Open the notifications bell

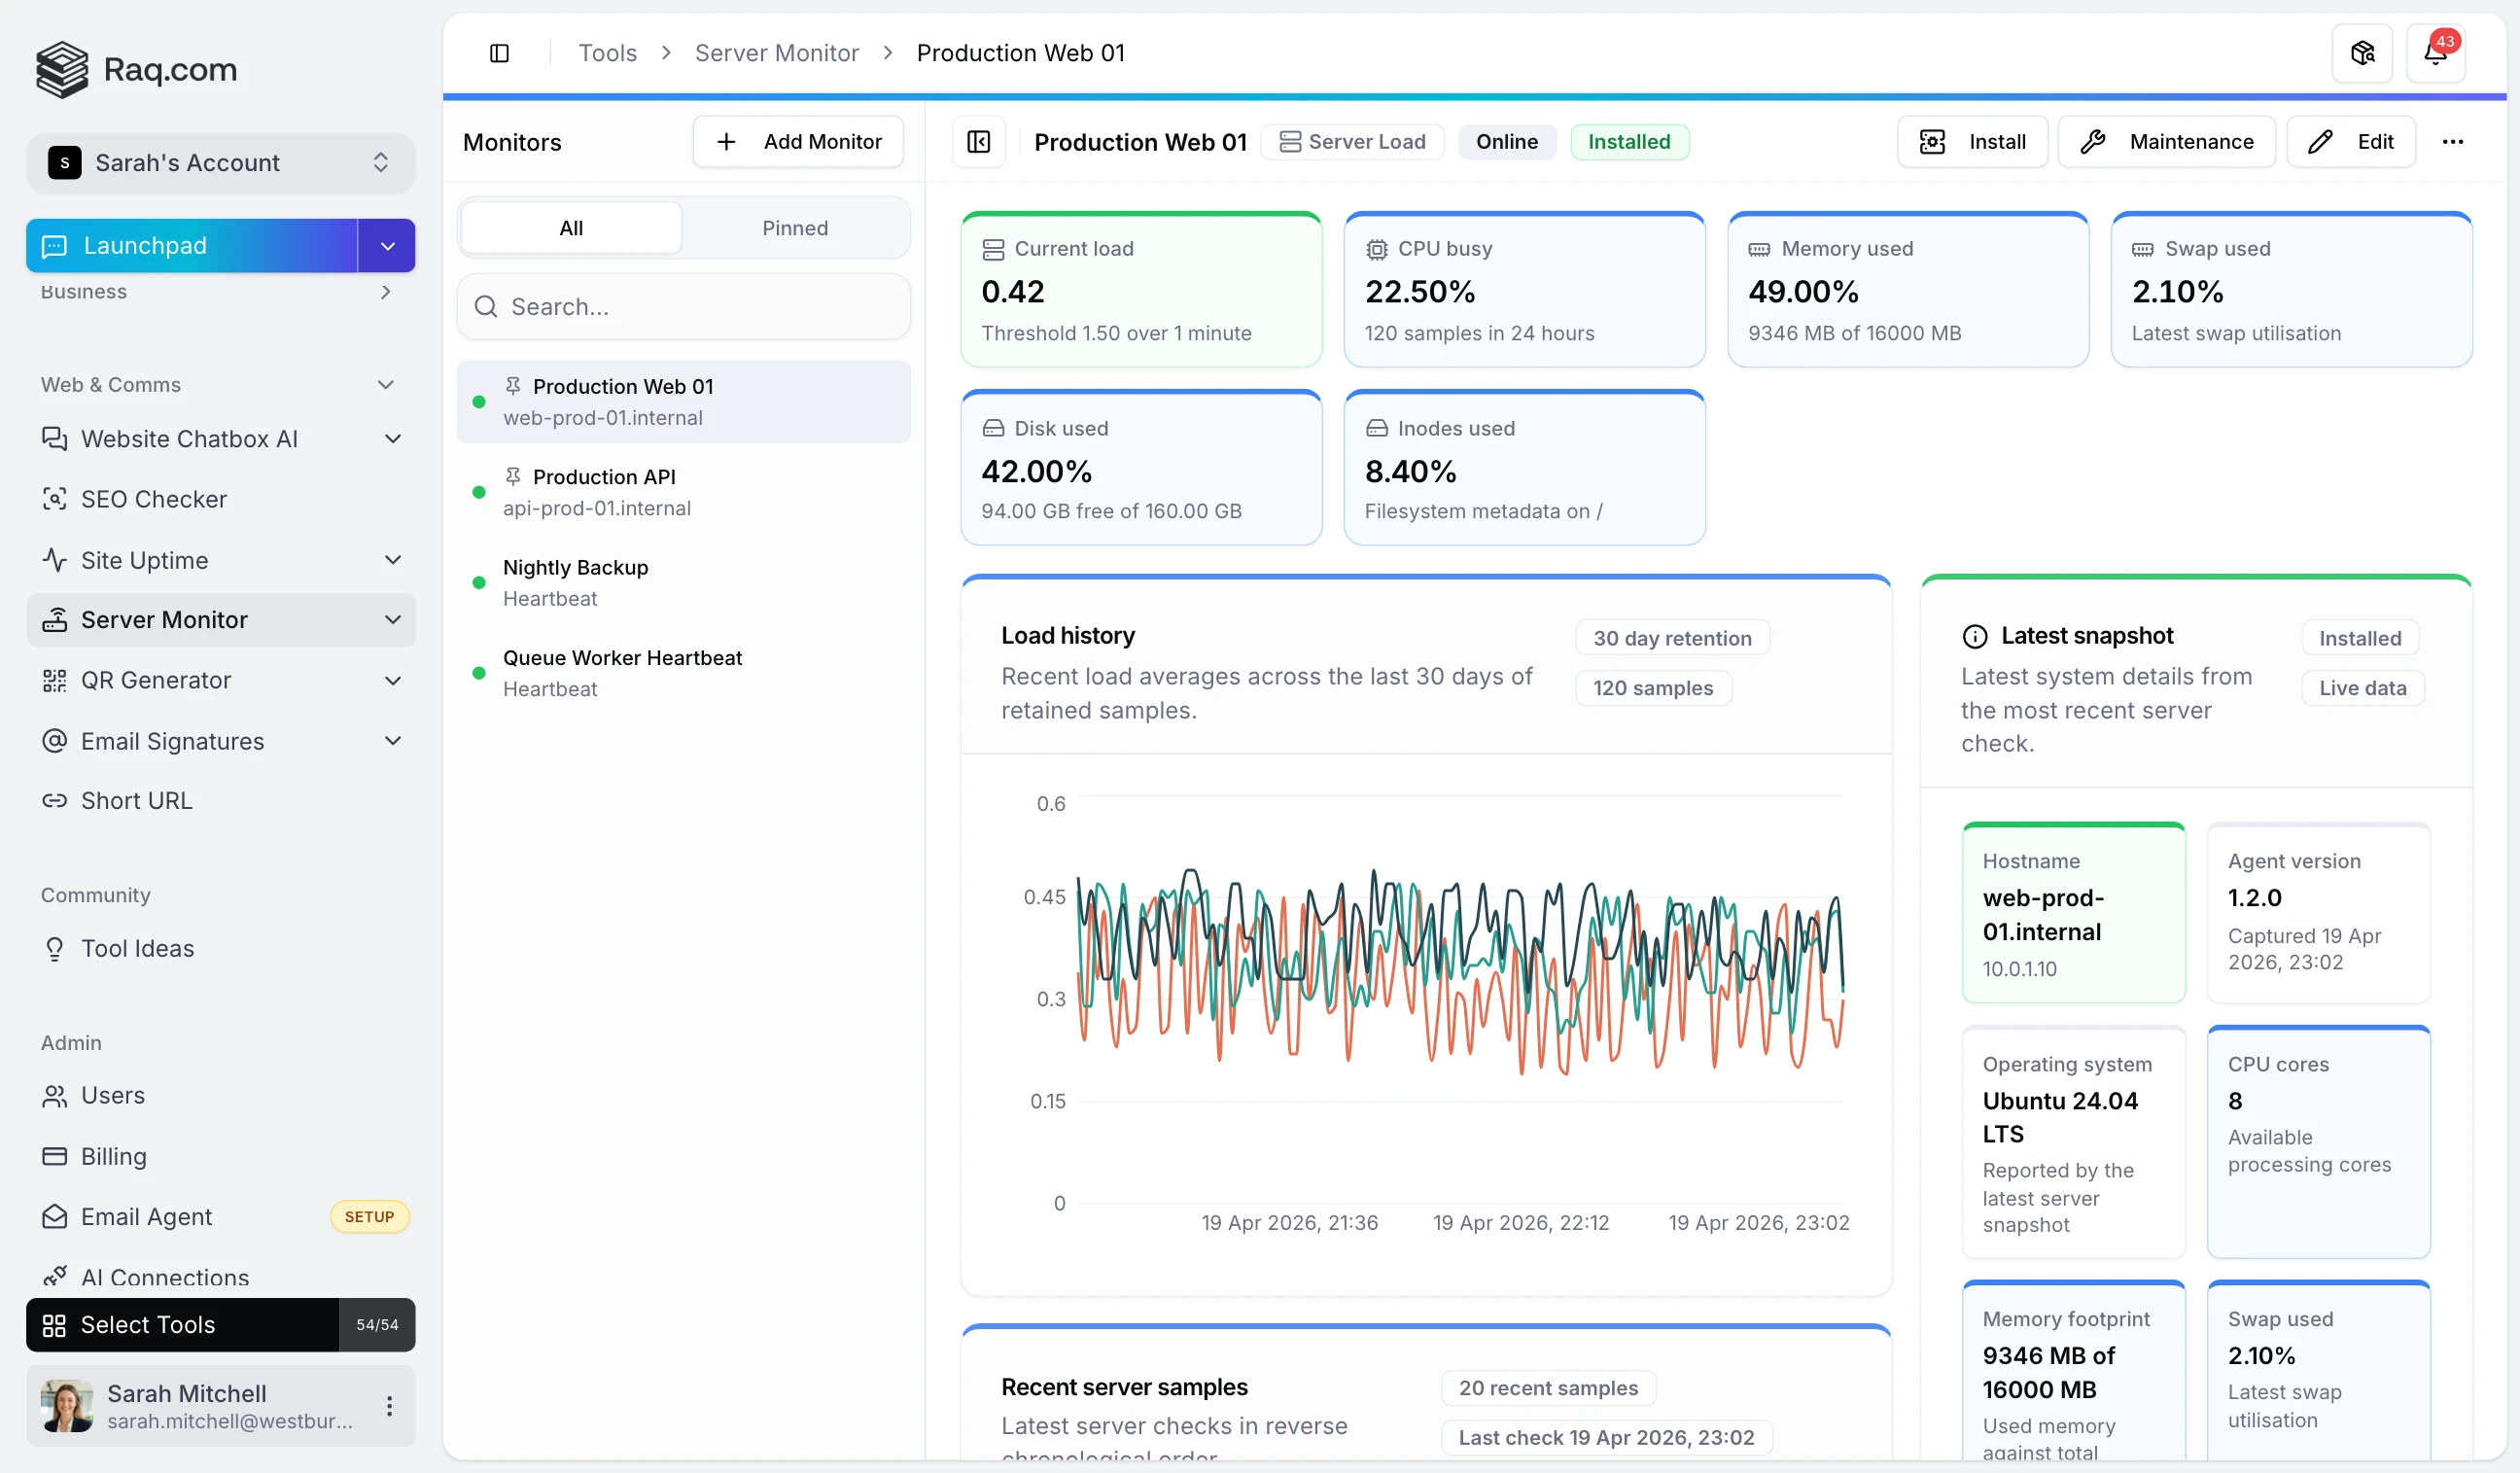point(2437,52)
